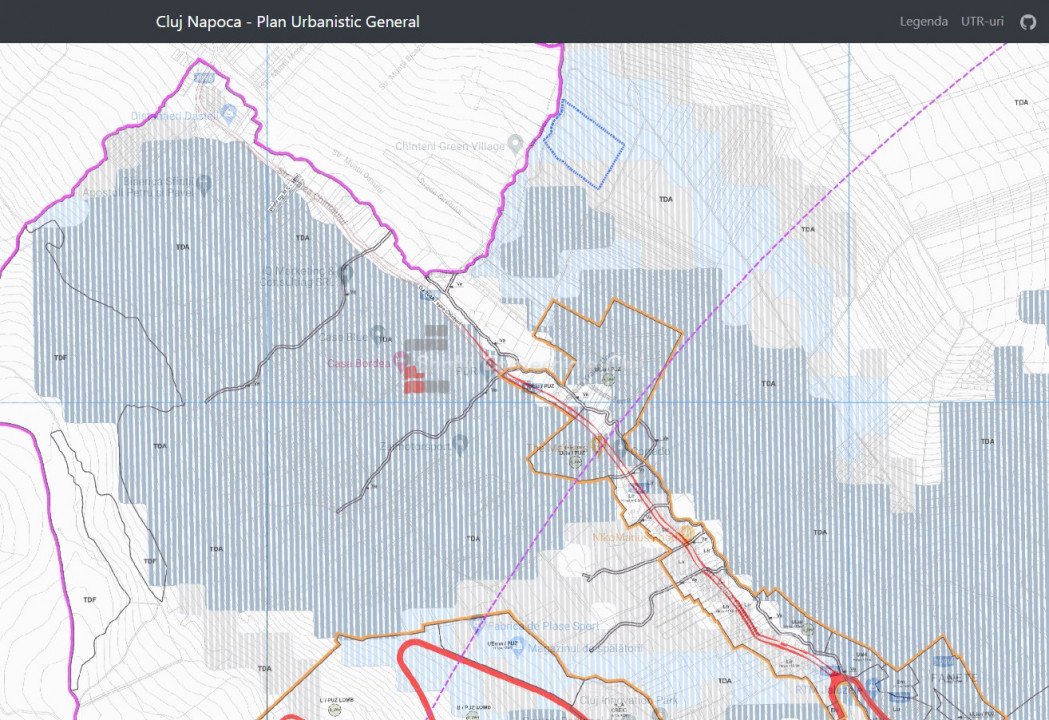This screenshot has height=720, width=1049.
Task: Go to the UTR-uri page
Action: tap(982, 22)
